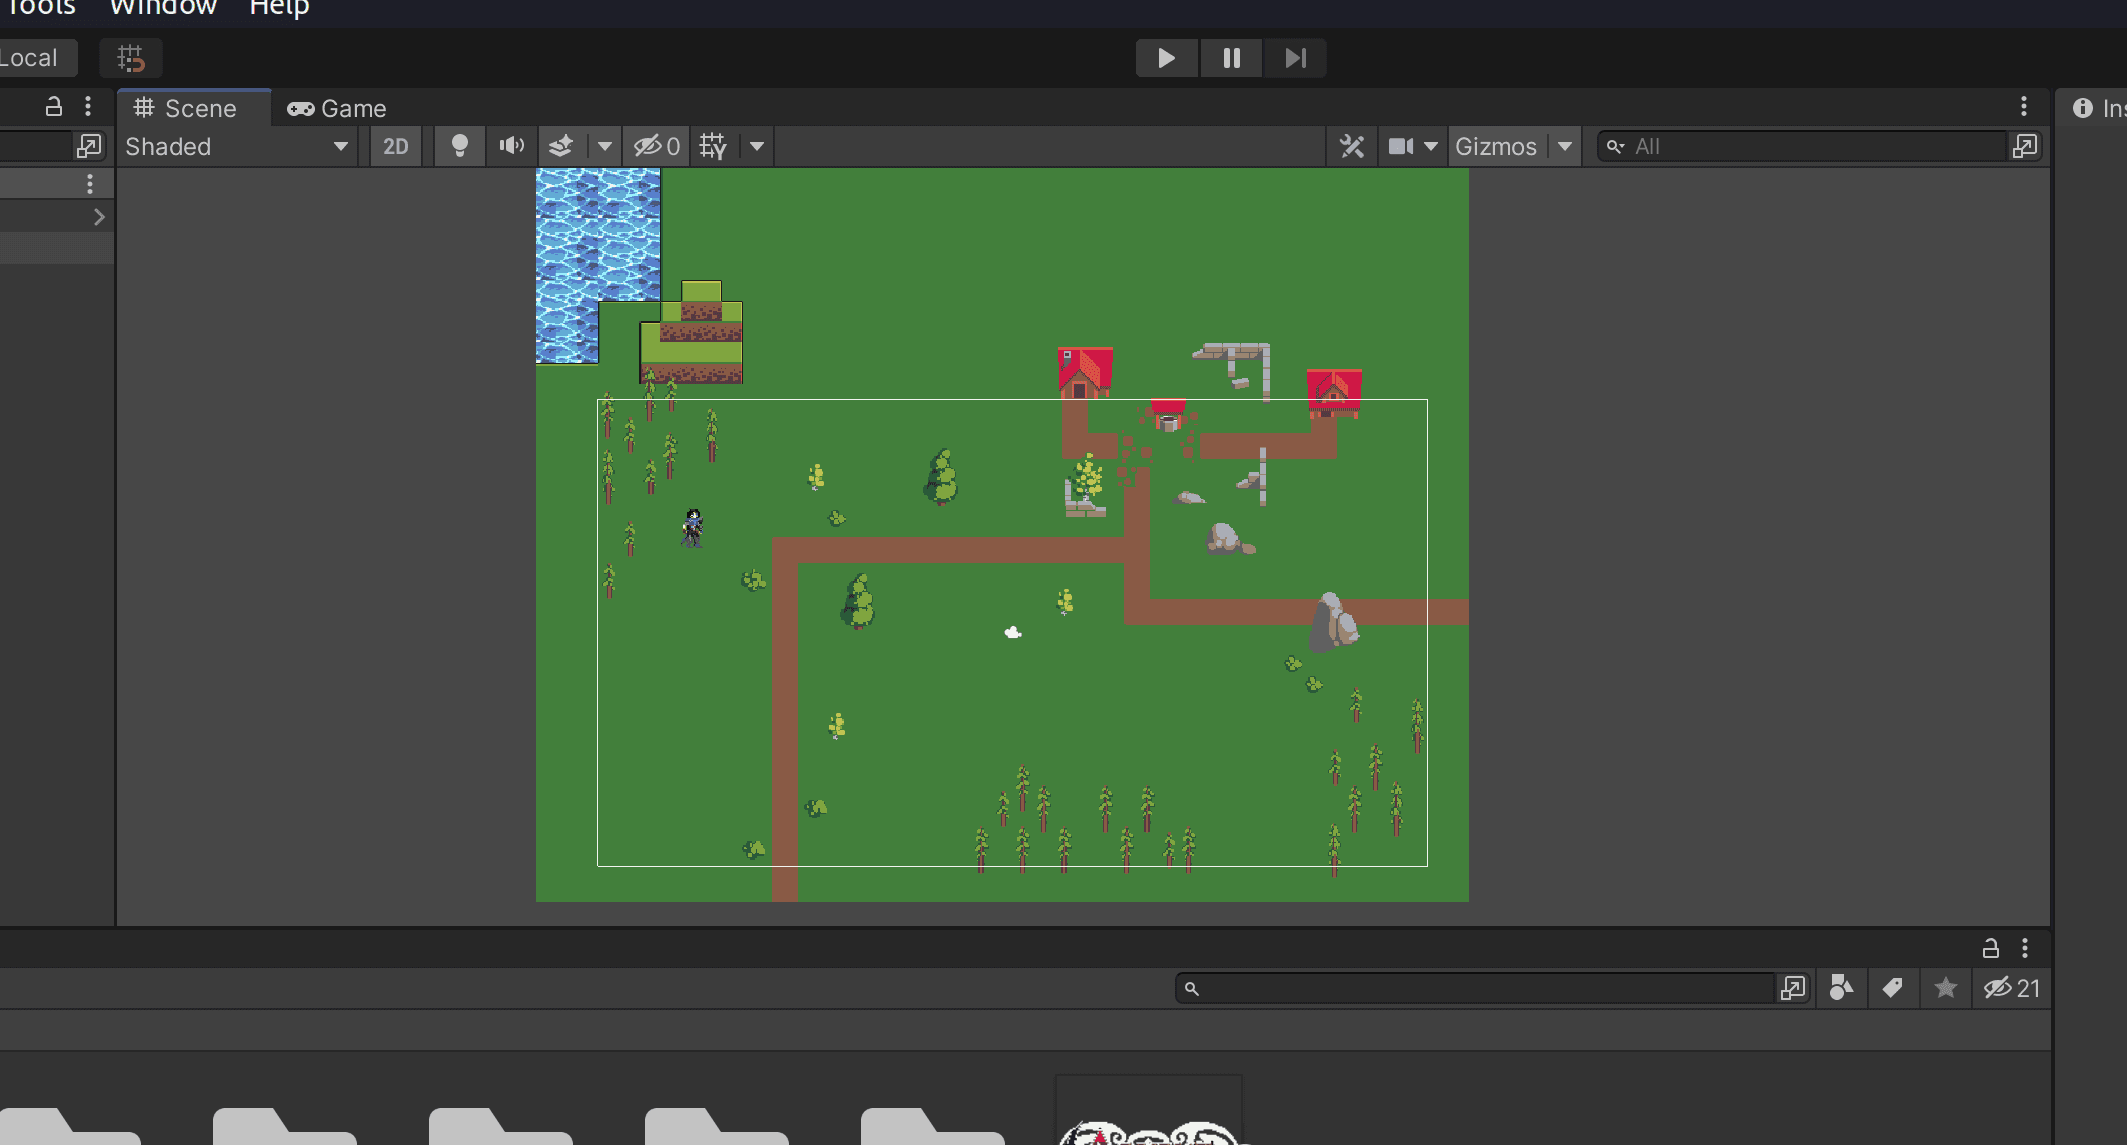Open the component editor tools icon
The width and height of the screenshot is (2127, 1145).
tap(1352, 147)
